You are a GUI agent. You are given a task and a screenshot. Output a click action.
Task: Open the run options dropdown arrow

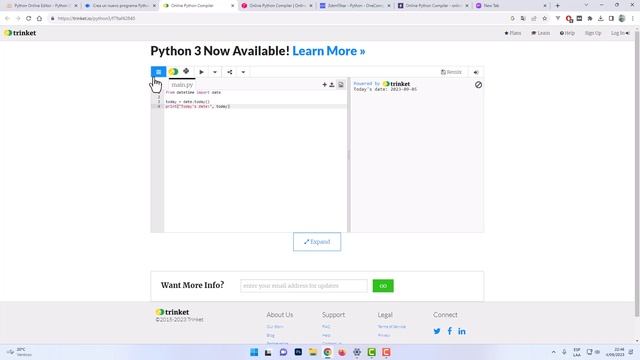pos(215,72)
